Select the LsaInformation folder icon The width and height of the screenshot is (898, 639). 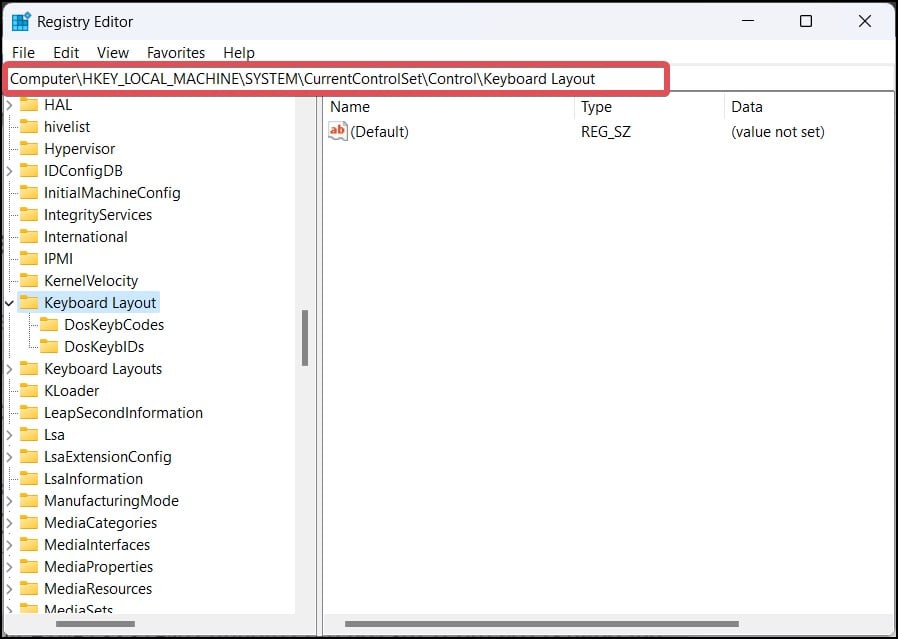coord(29,479)
